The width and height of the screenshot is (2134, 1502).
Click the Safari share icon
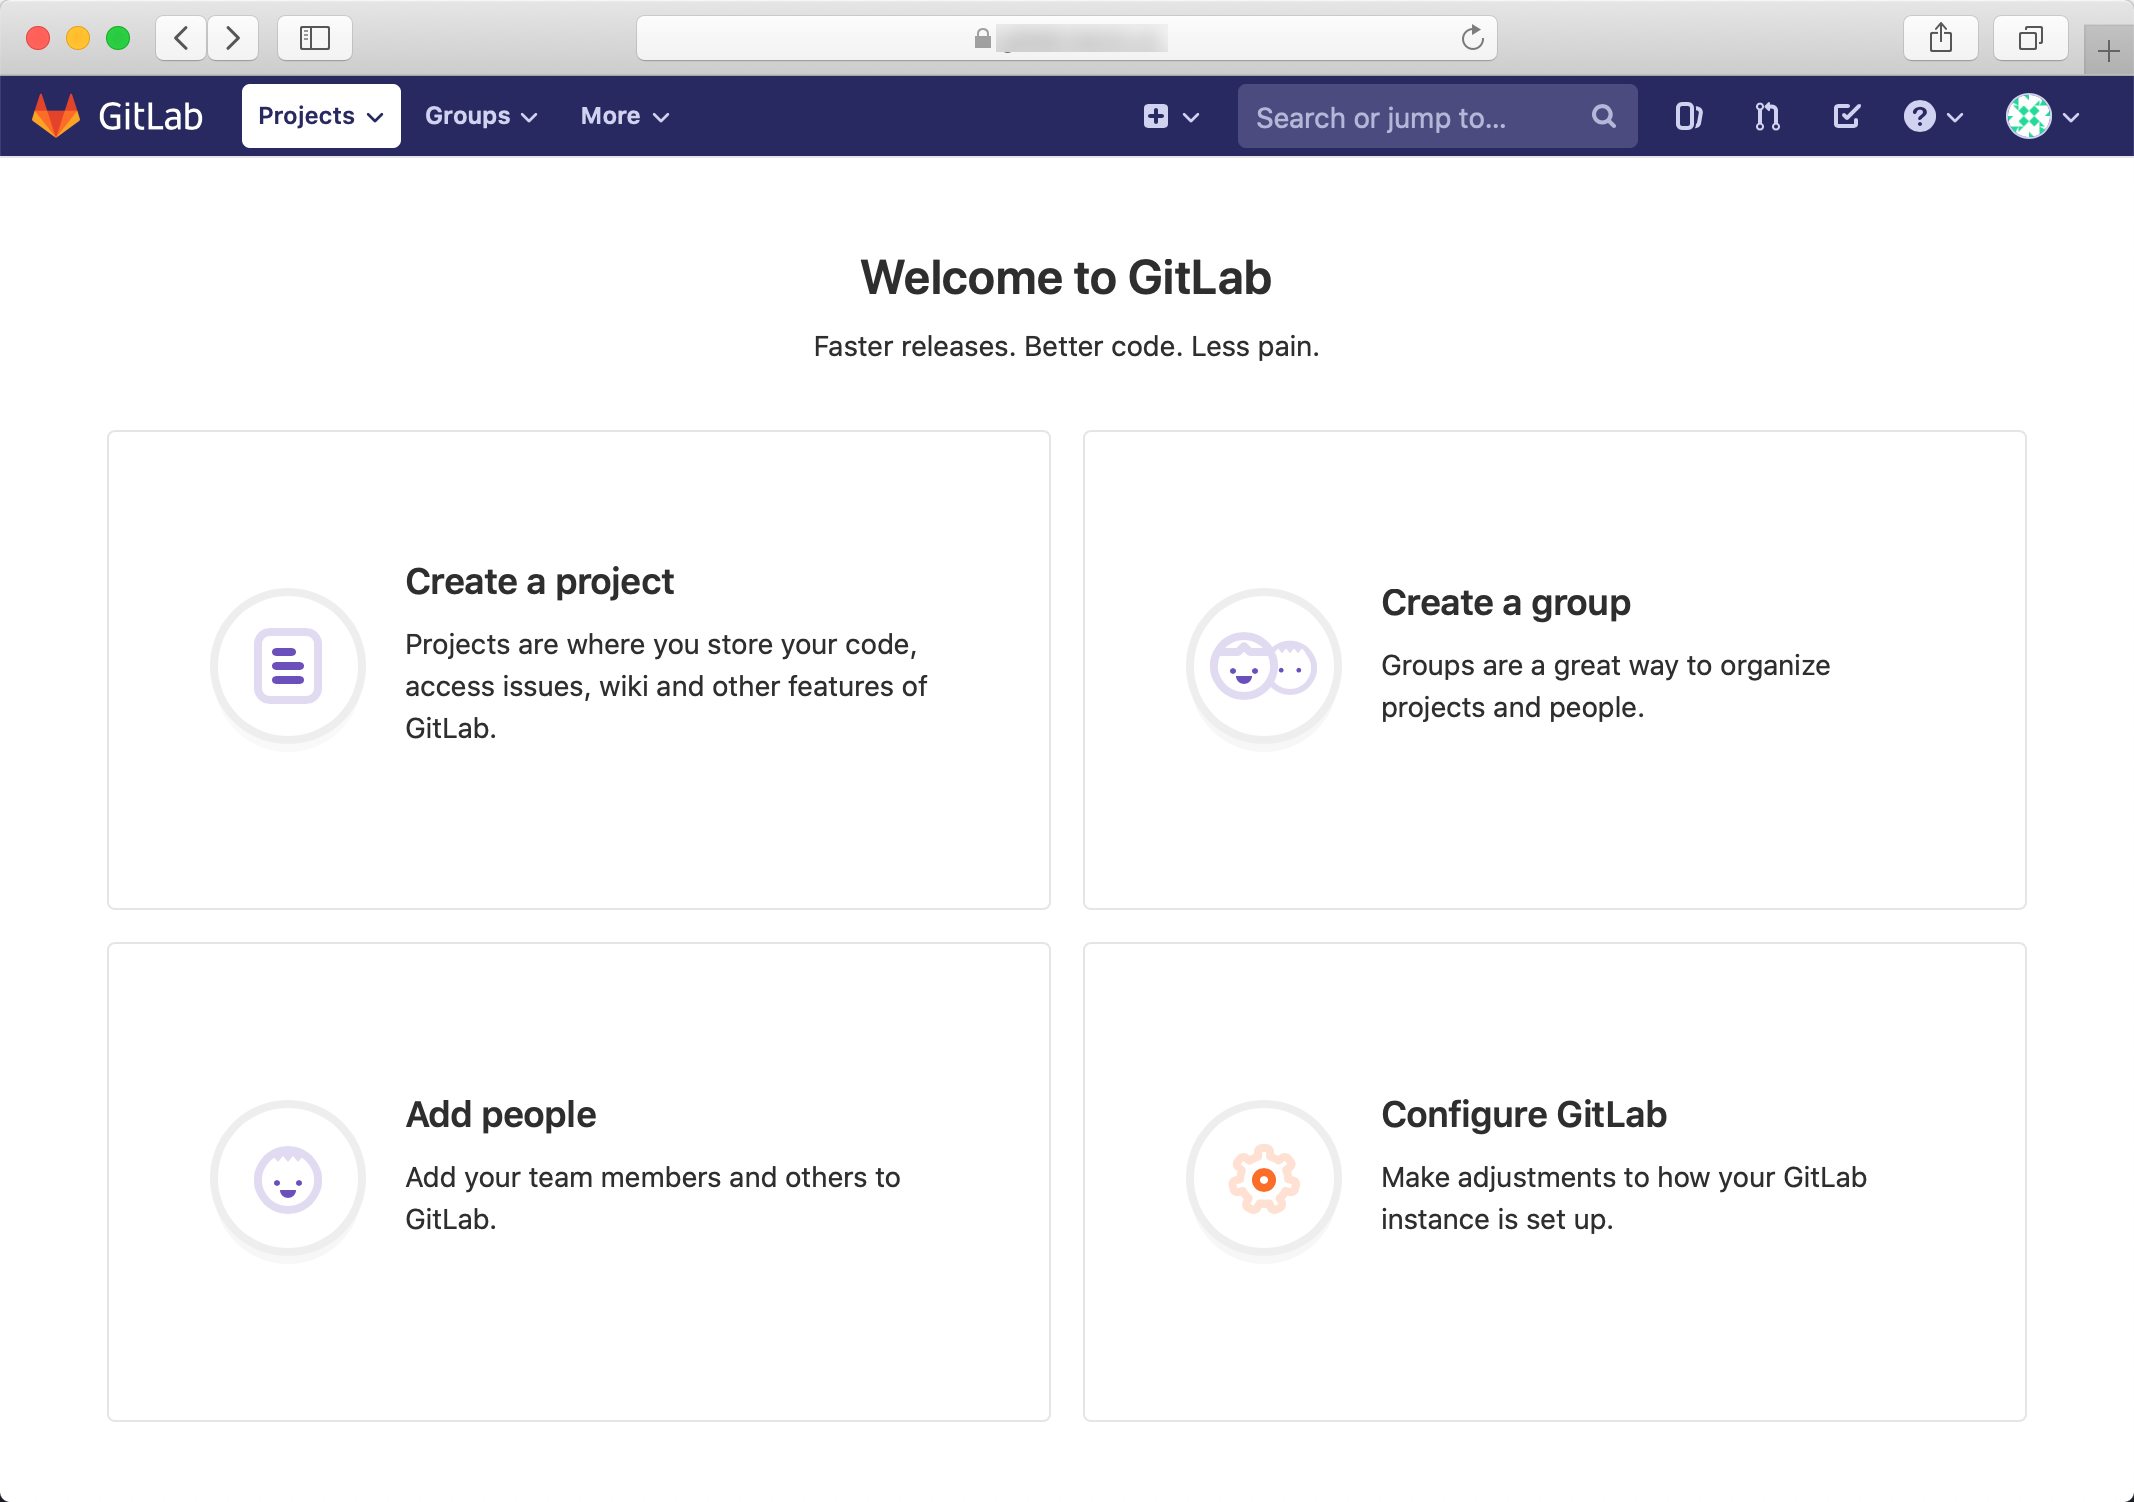coord(1940,39)
